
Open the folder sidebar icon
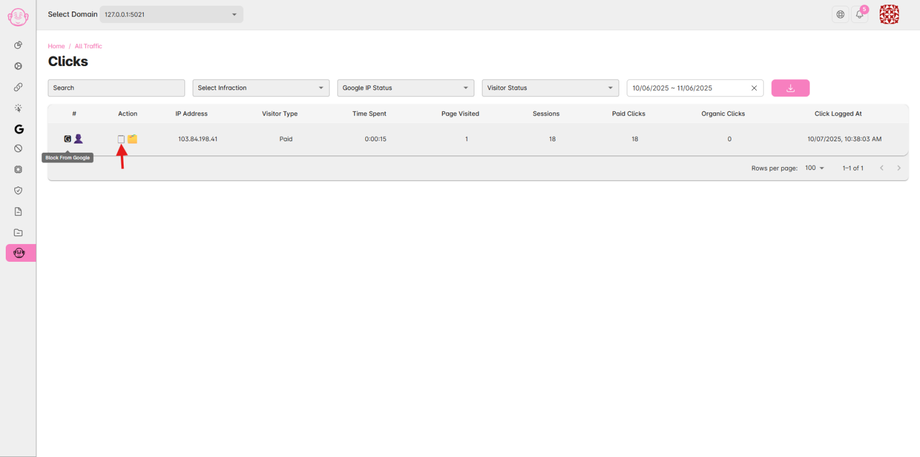[18, 232]
